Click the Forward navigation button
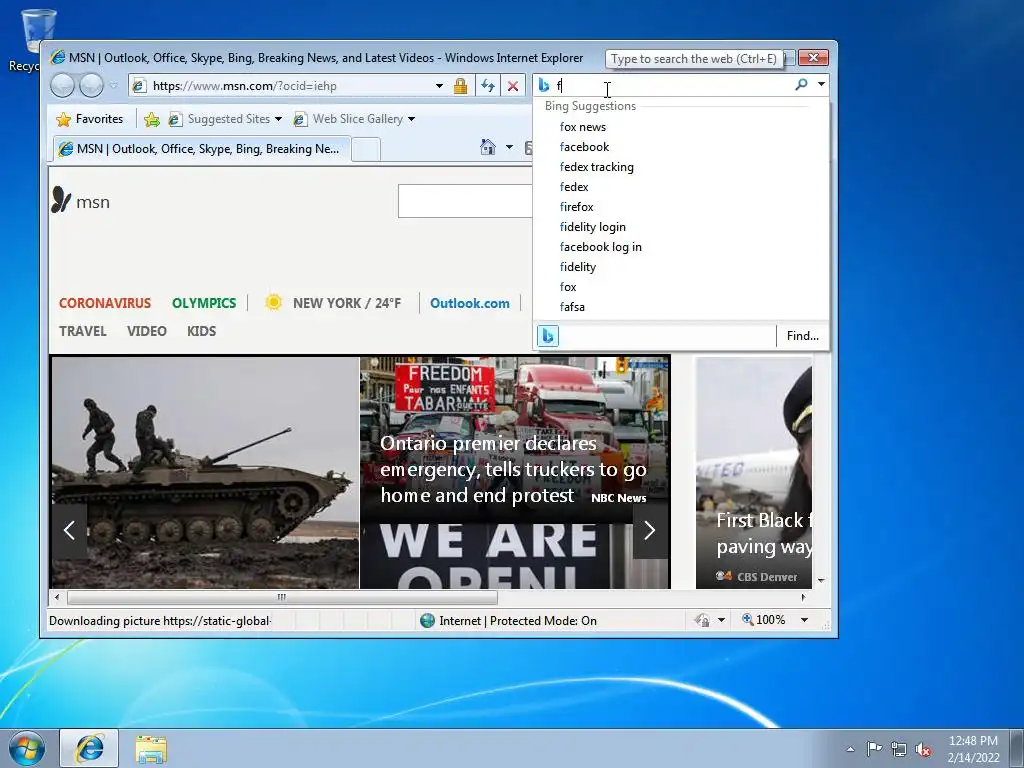 (x=91, y=86)
